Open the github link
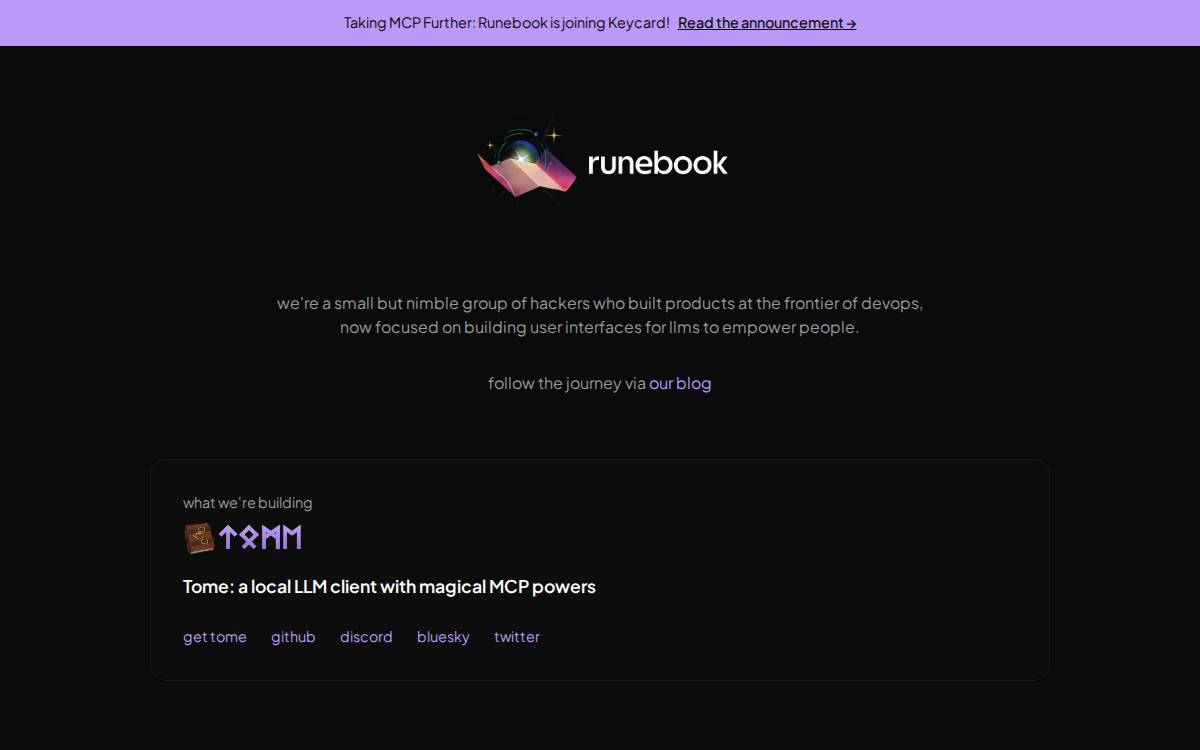 point(293,637)
